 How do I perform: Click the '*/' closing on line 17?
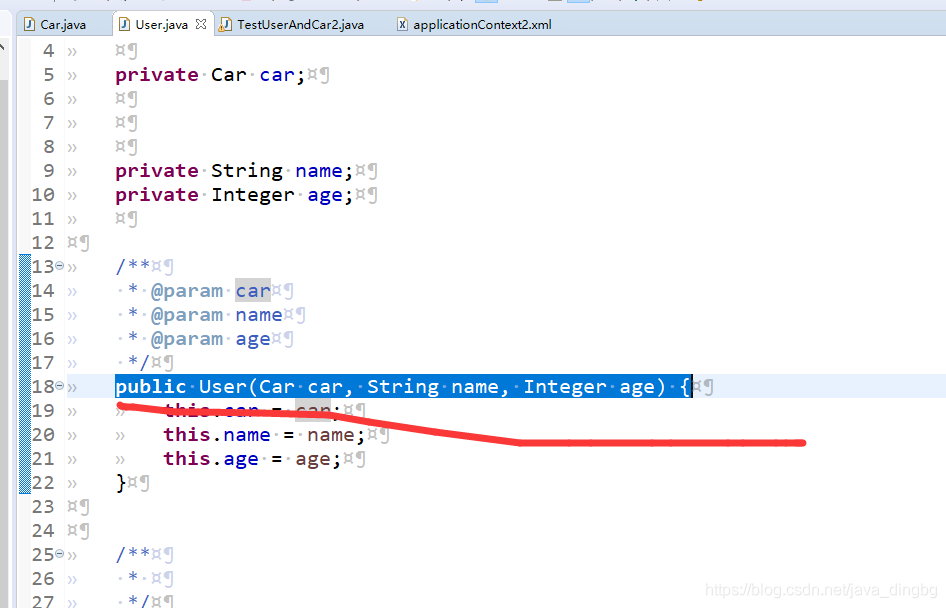(x=139, y=362)
